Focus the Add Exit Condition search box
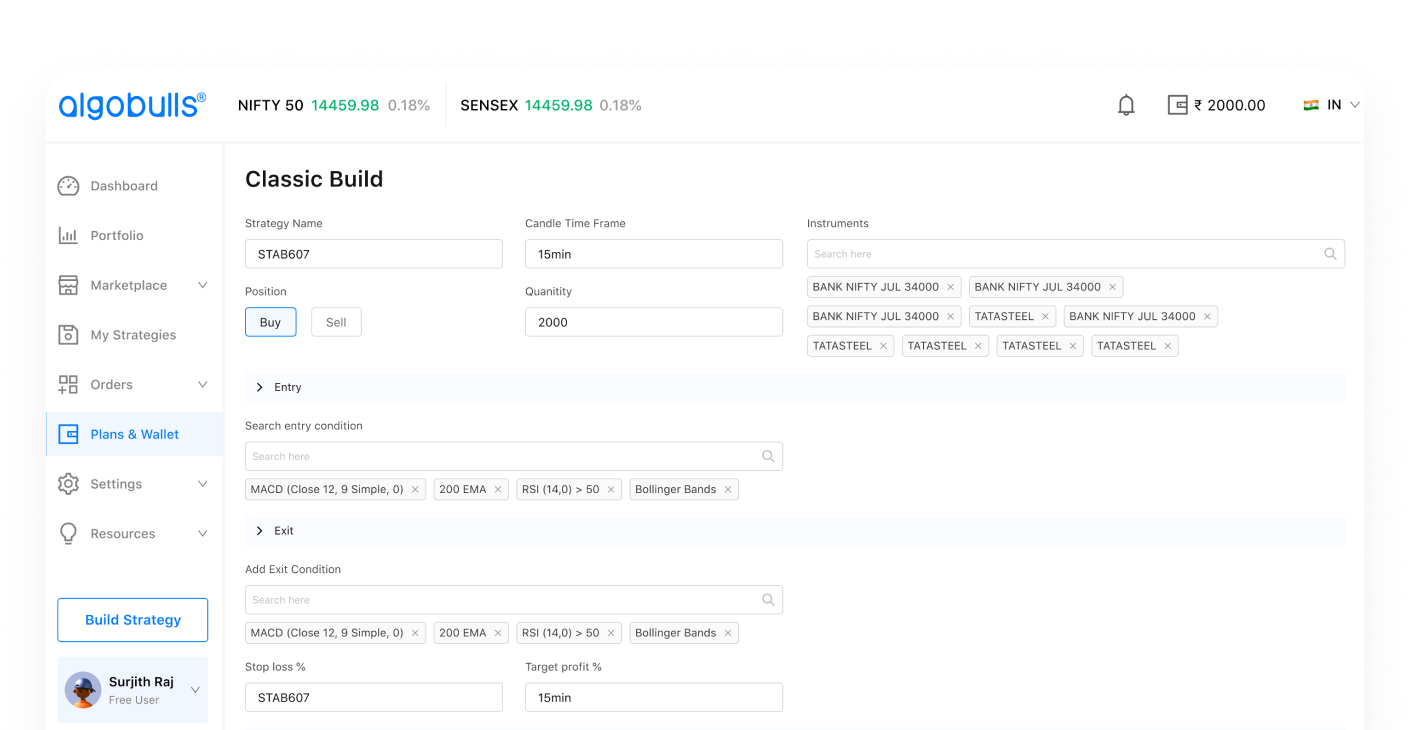The width and height of the screenshot is (1408, 730). tap(514, 600)
